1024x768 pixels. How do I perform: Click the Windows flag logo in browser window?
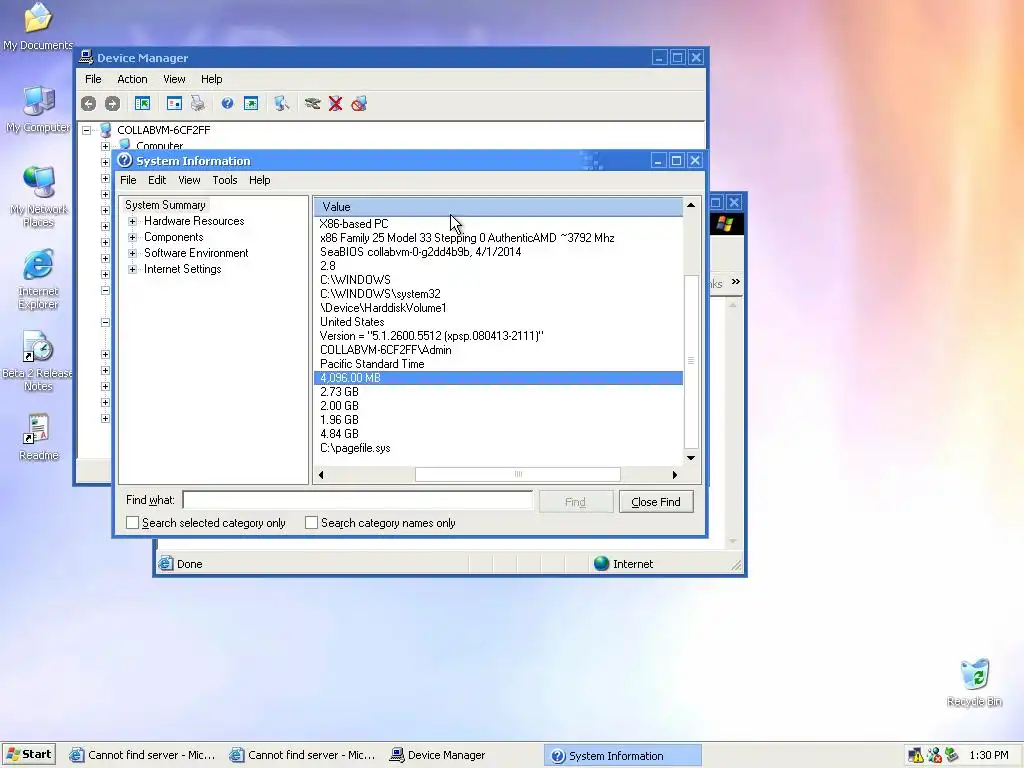point(725,224)
